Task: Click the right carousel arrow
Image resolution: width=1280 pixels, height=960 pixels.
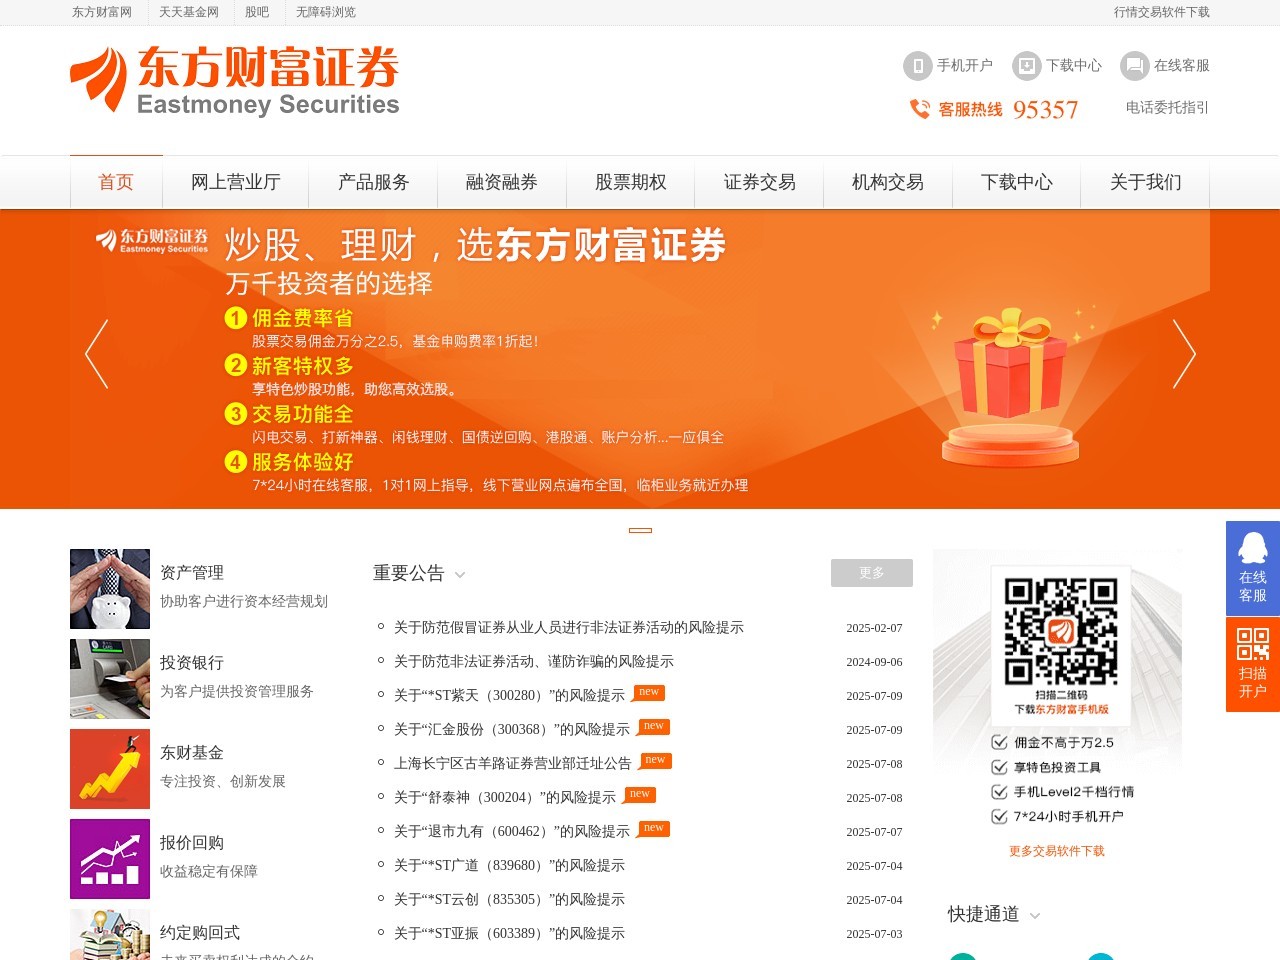Action: (x=1186, y=354)
